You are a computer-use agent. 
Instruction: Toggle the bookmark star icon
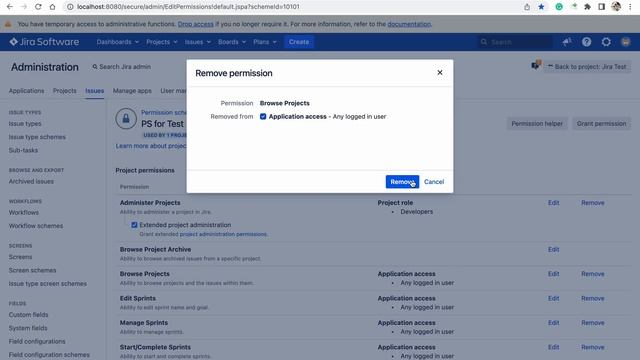click(x=541, y=7)
